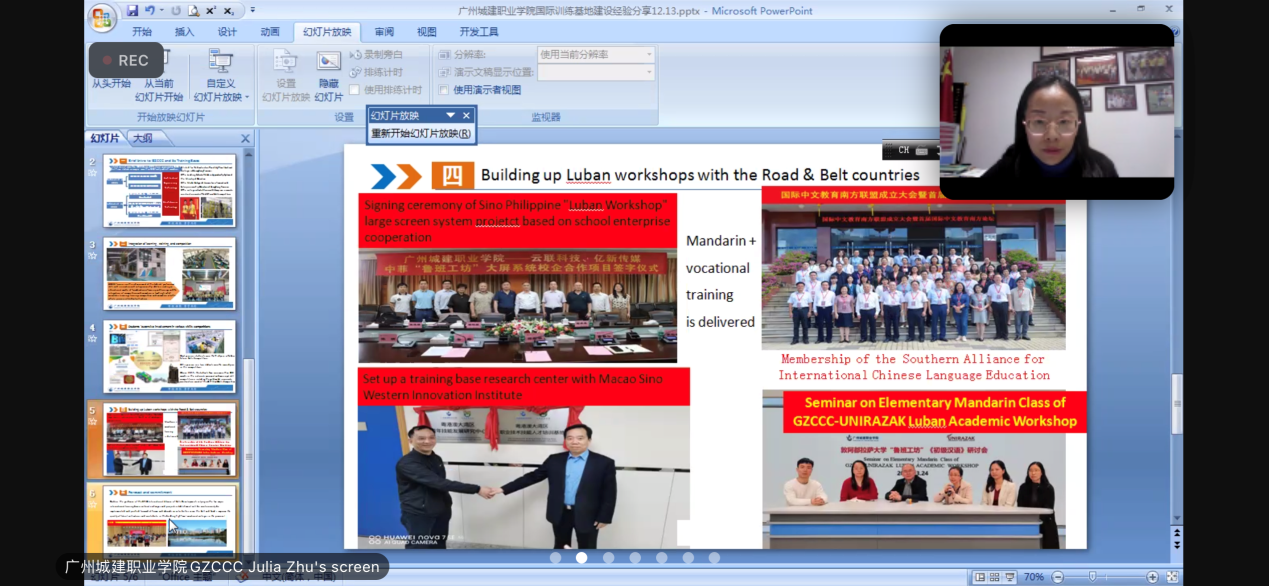The width and height of the screenshot is (1269, 586).
Task: Start Slide Show view from status bar
Action: (1011, 577)
